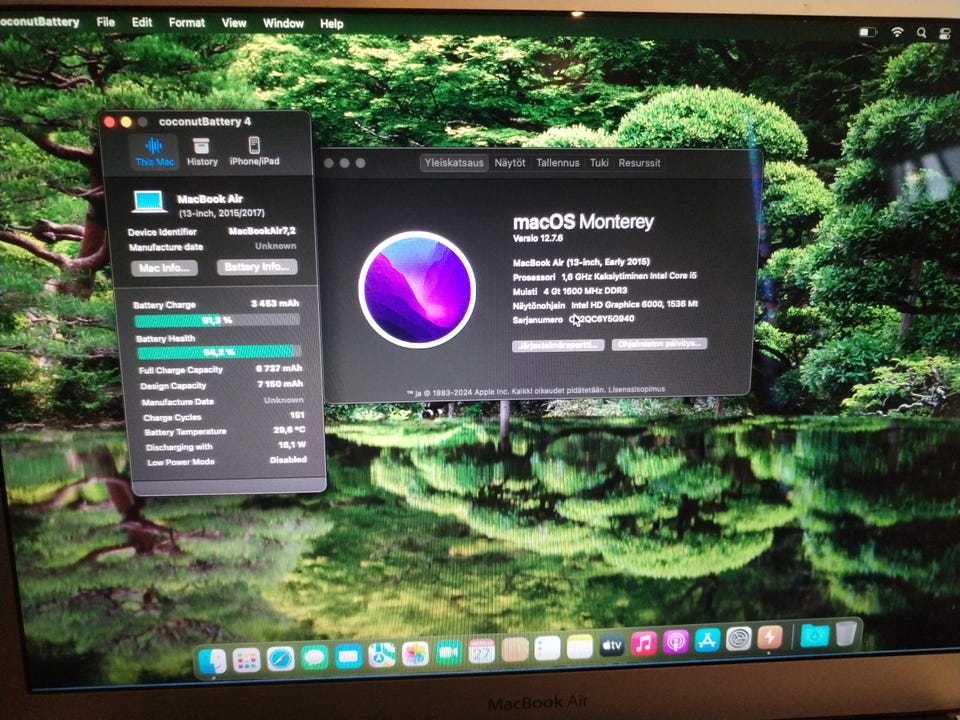960x720 pixels.
Task: Switch to the iPhone/iPad tab
Action: (254, 152)
